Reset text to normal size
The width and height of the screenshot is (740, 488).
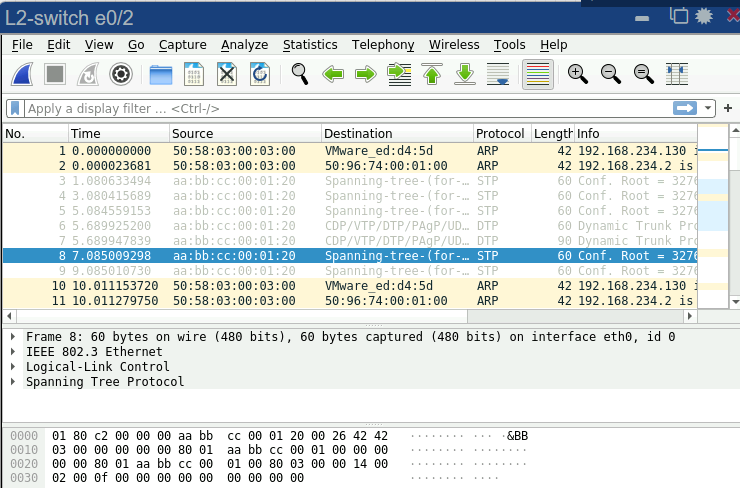click(643, 74)
